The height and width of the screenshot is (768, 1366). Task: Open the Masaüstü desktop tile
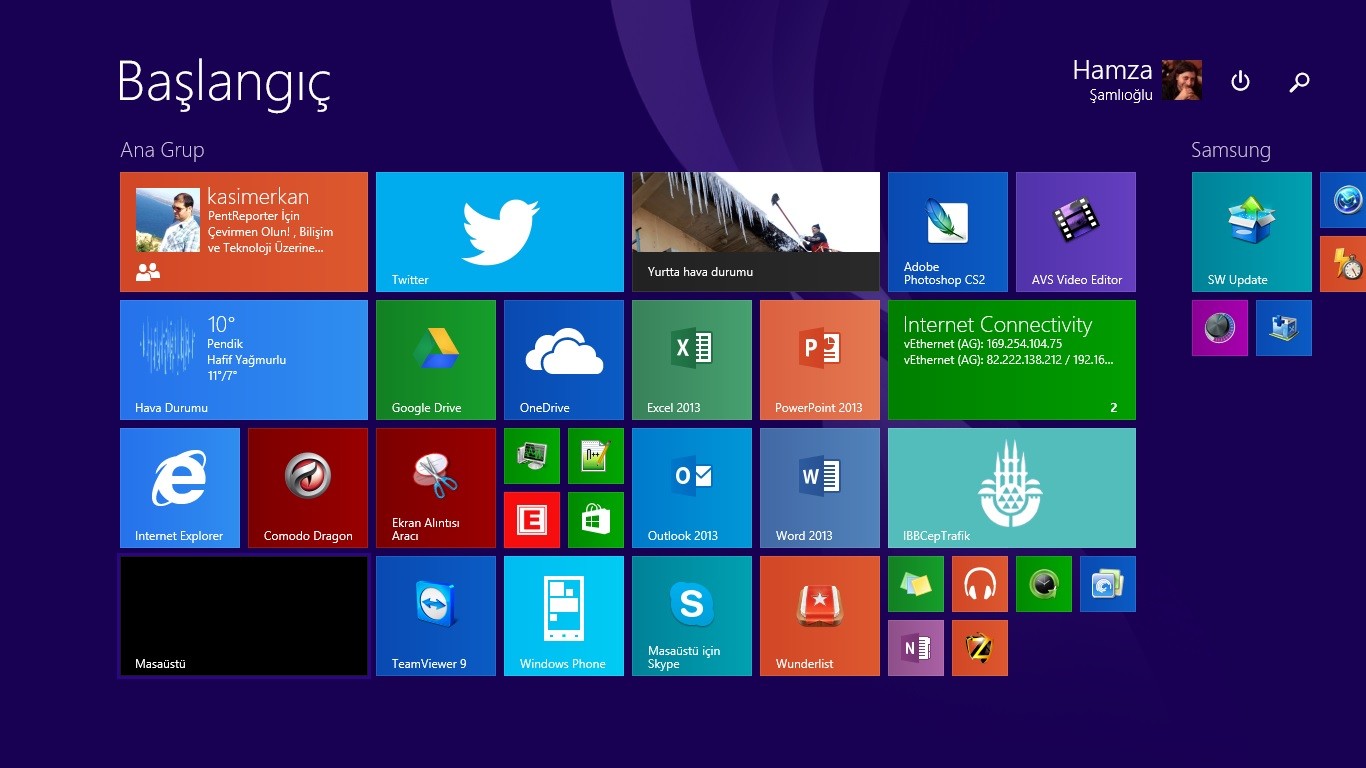pyautogui.click(x=244, y=616)
